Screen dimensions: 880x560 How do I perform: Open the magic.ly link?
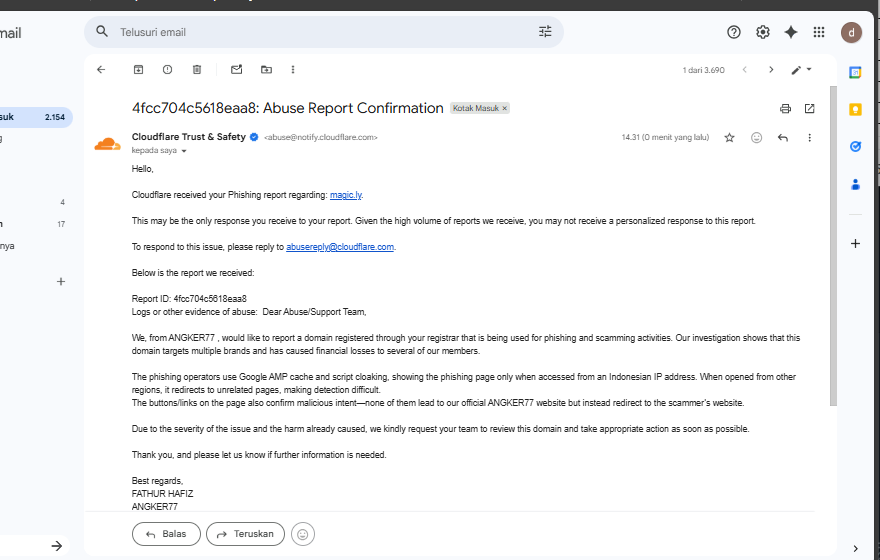[346, 195]
